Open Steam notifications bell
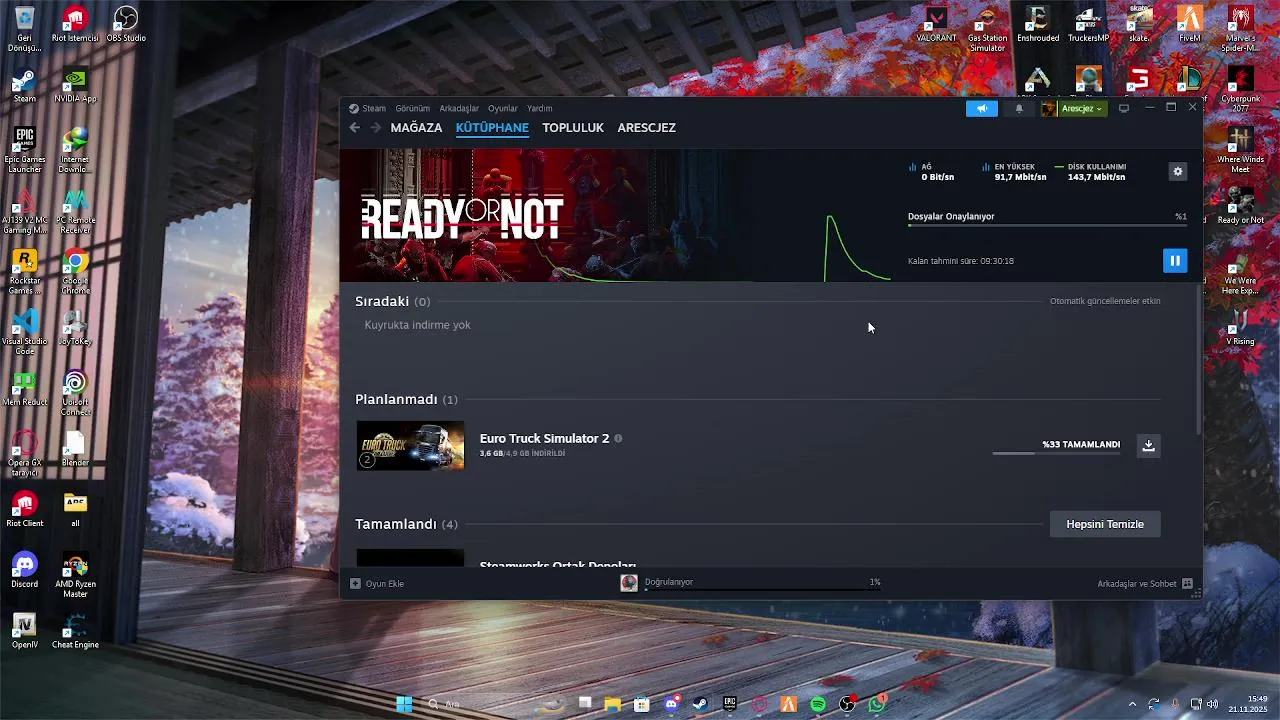 click(1019, 108)
